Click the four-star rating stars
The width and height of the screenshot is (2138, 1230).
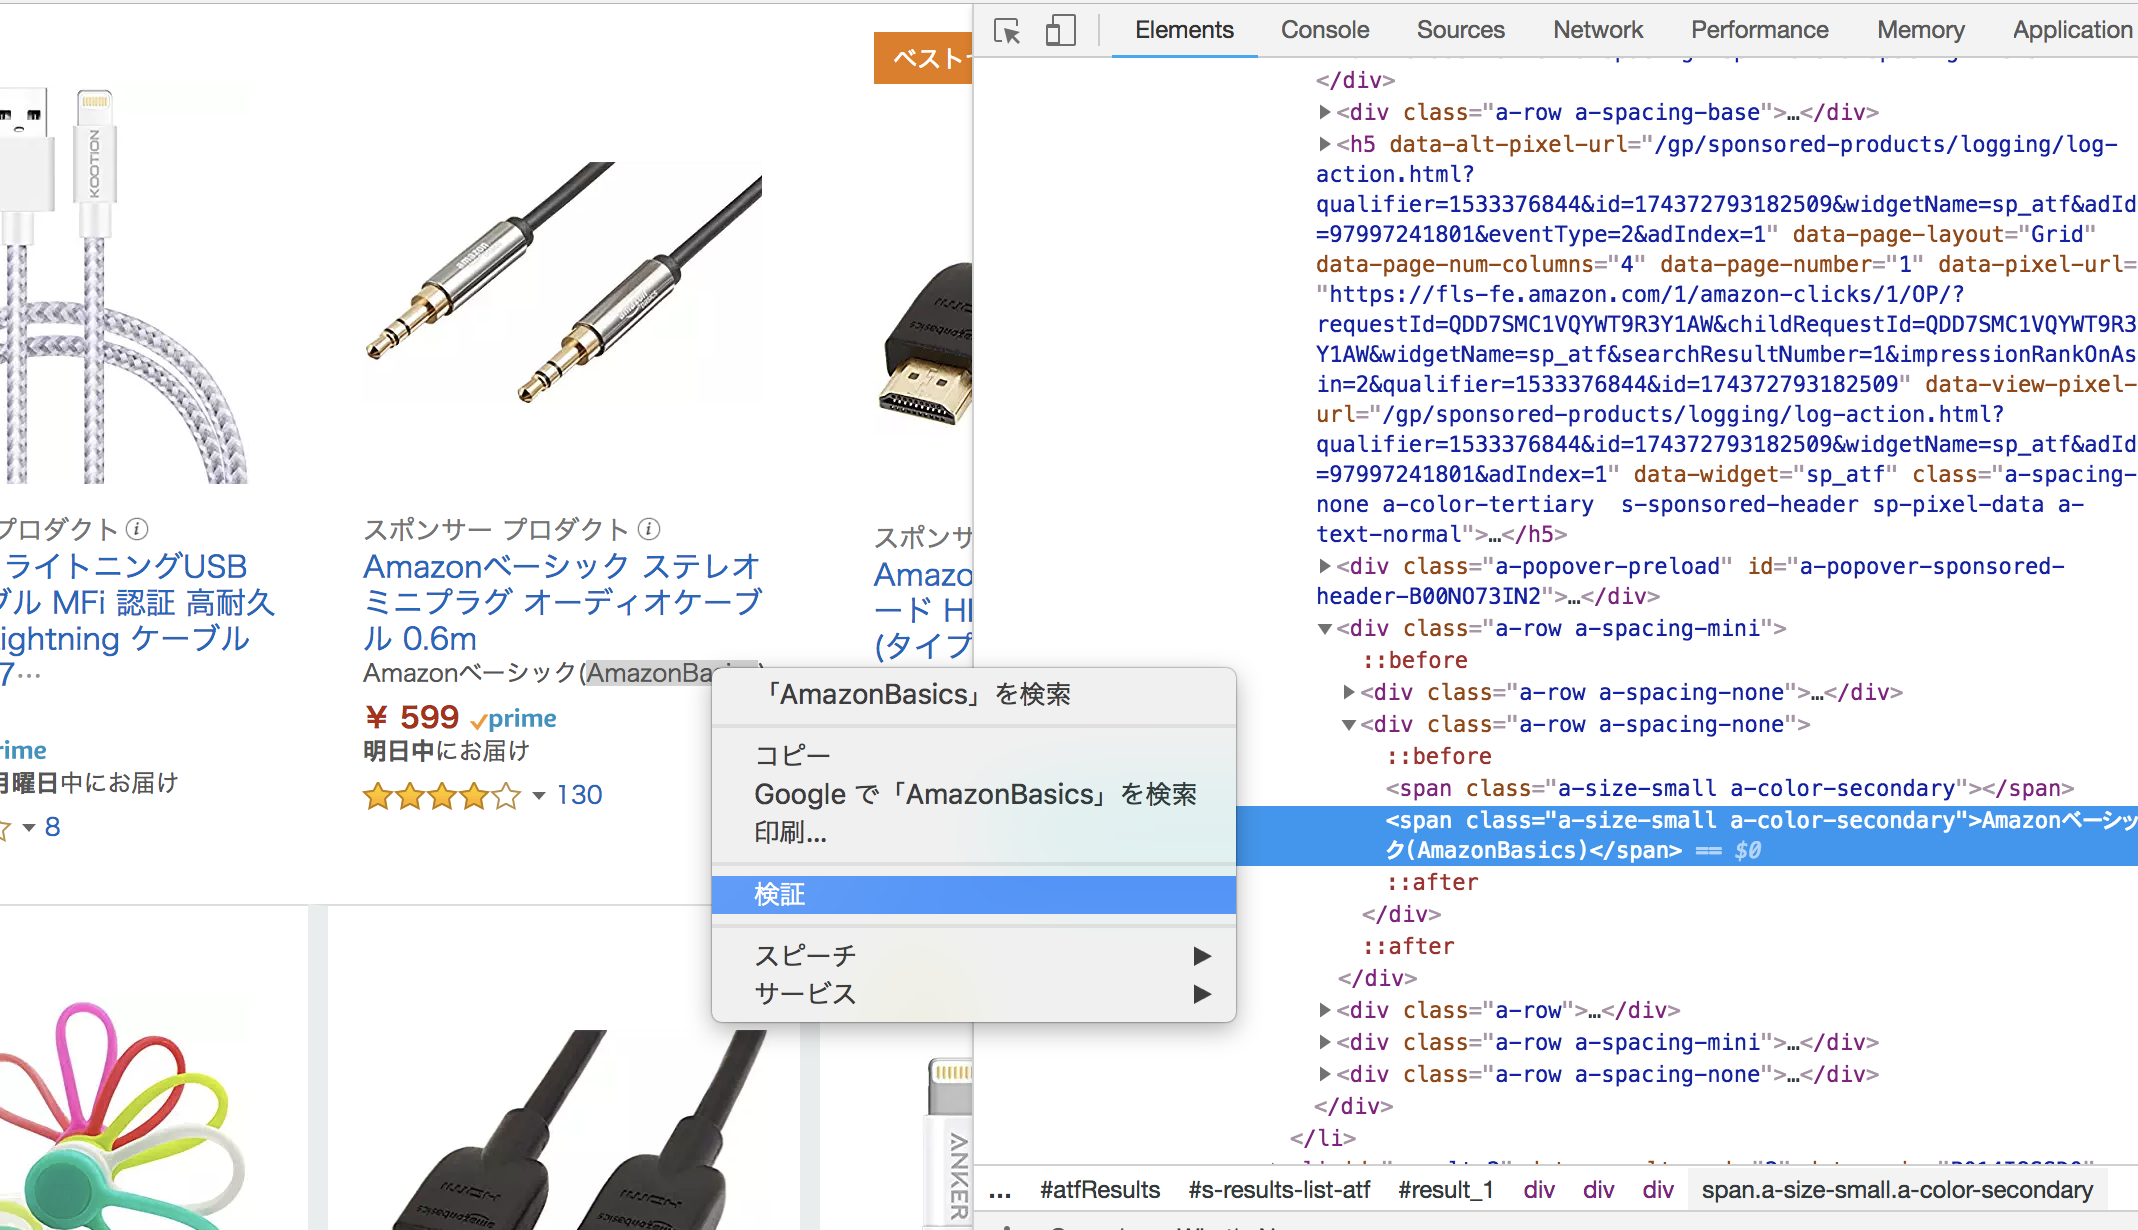pos(443,795)
